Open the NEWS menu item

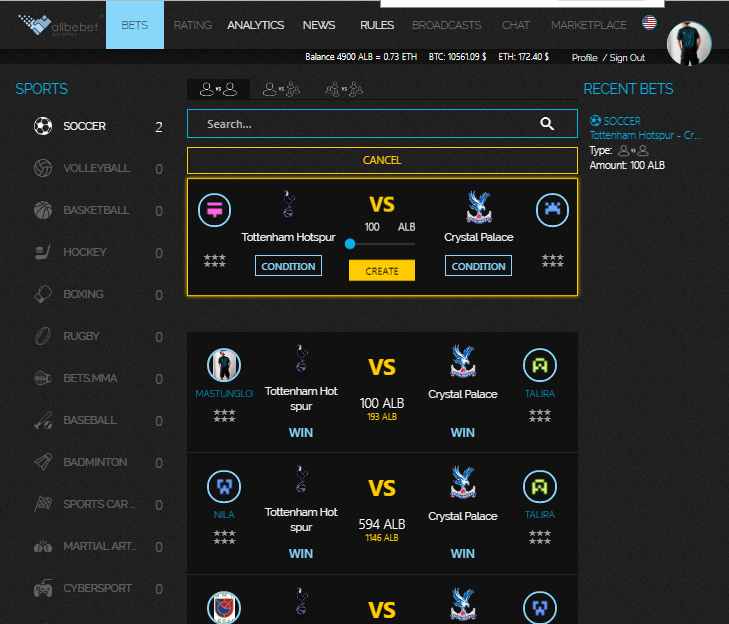click(319, 25)
